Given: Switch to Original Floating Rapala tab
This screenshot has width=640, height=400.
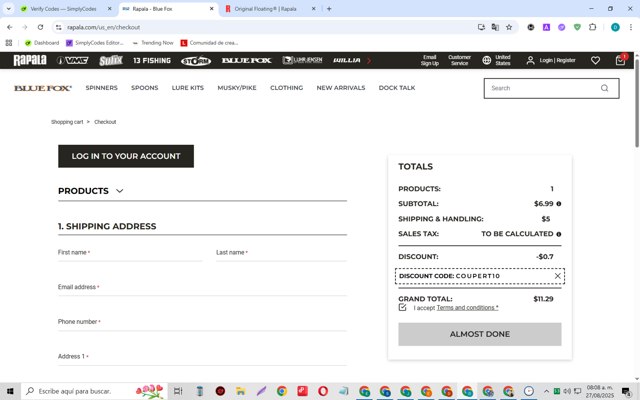Looking at the screenshot, I should [x=269, y=9].
